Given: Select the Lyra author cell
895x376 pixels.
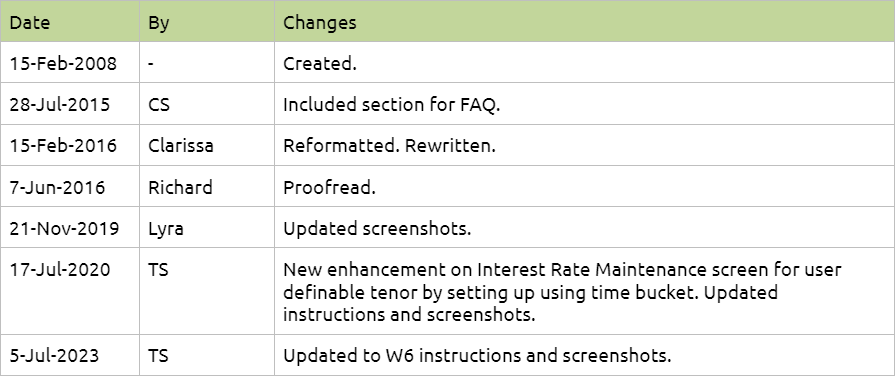Looking at the screenshot, I should tap(207, 228).
